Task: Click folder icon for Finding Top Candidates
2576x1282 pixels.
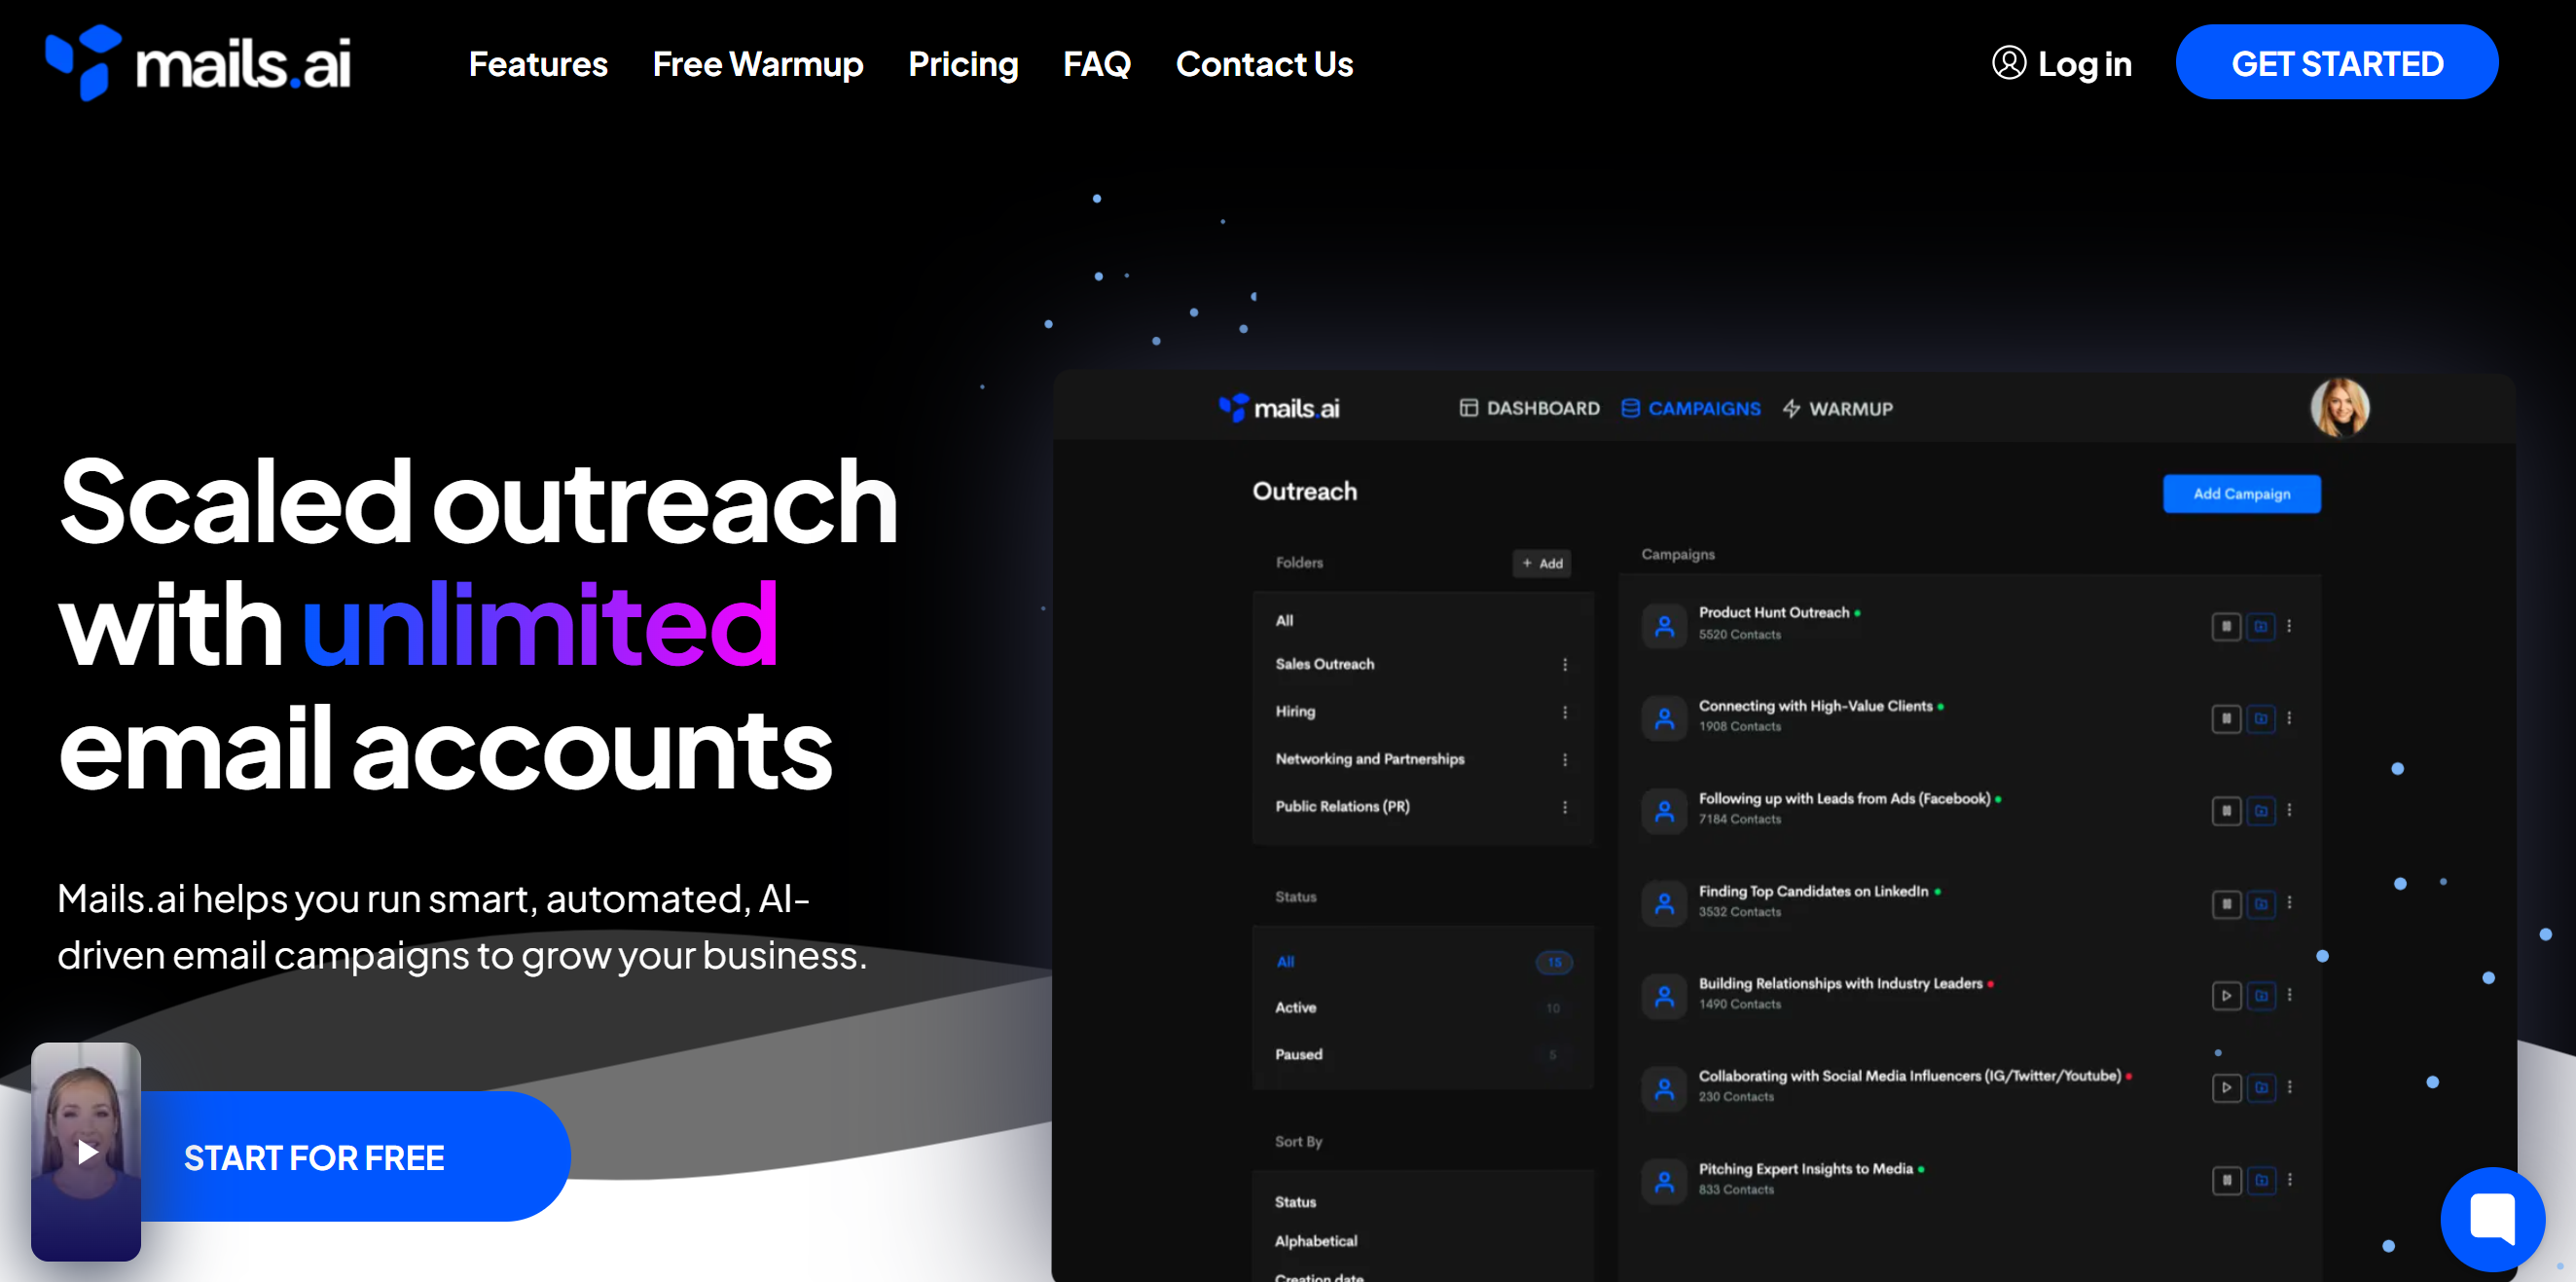Action: [2261, 903]
